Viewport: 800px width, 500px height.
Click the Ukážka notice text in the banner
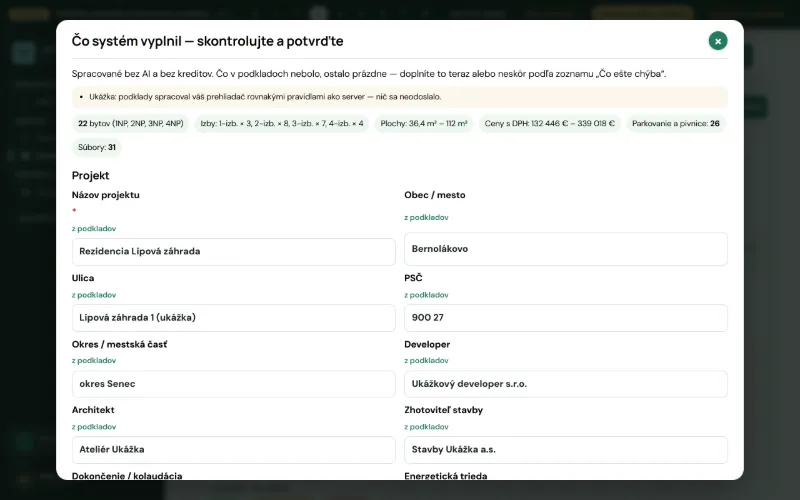(265, 97)
